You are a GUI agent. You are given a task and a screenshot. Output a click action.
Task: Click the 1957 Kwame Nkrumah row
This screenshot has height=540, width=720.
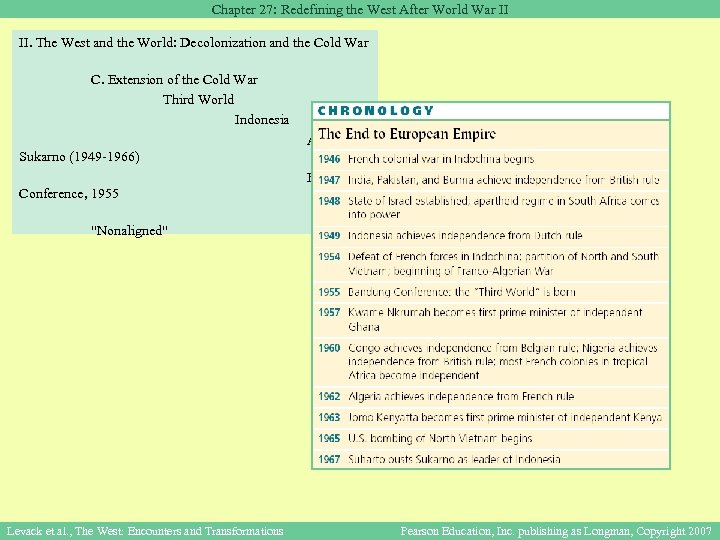pyautogui.click(x=490, y=320)
